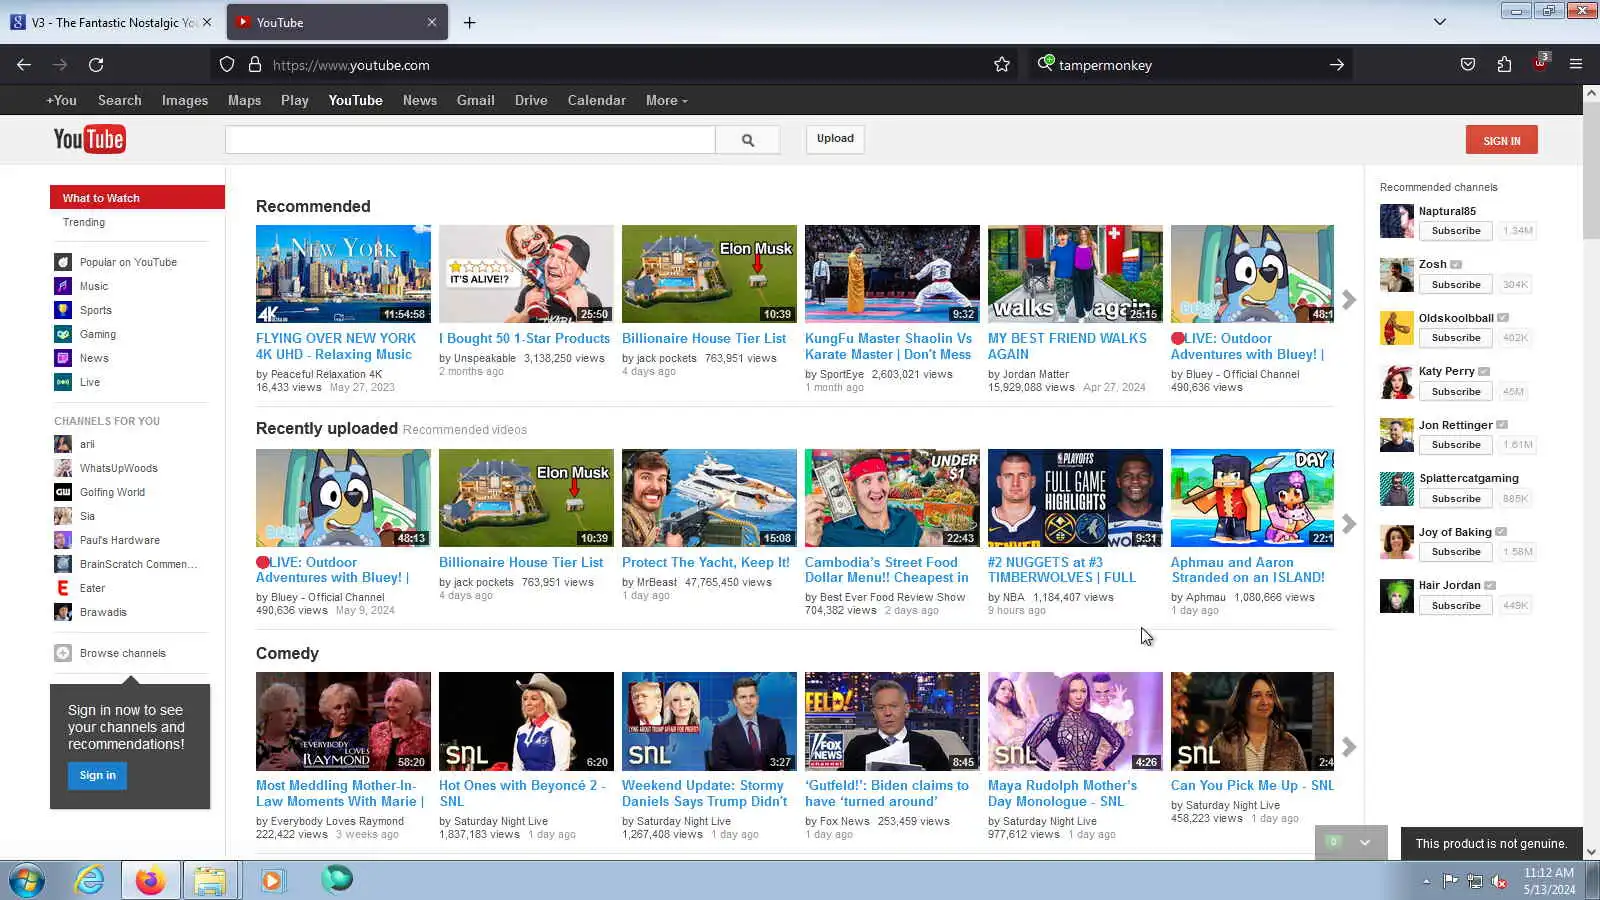1600x900 pixels.
Task: Open the Popular on YouTube icon
Action: pos(63,262)
